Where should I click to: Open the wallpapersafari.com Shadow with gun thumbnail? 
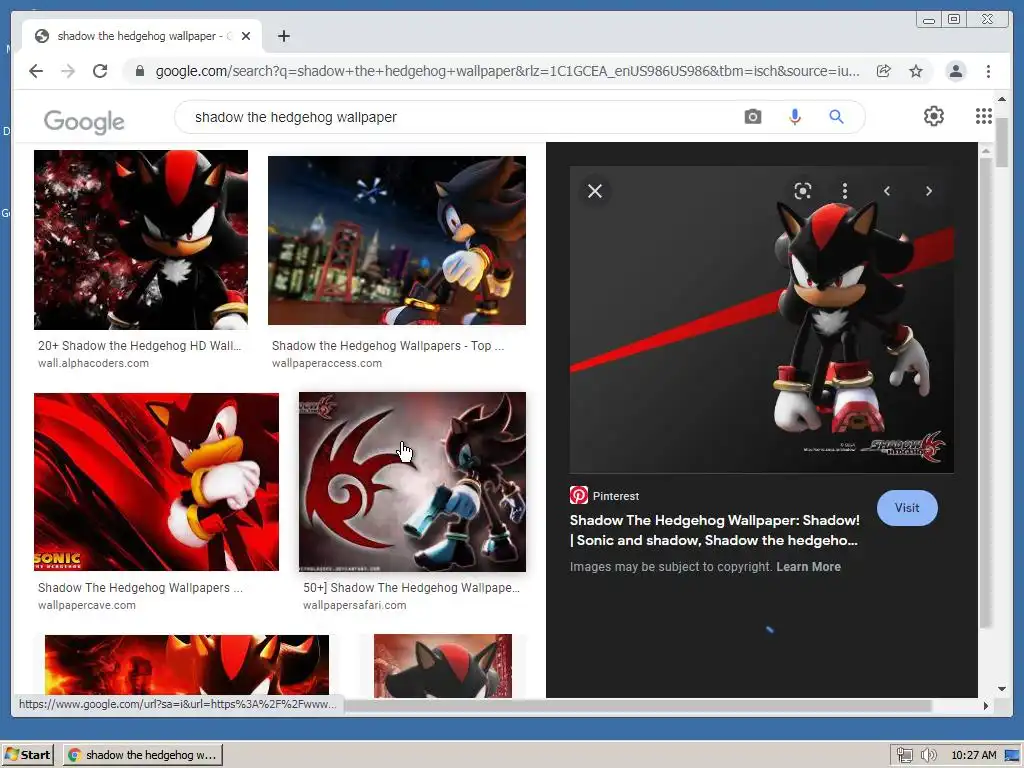pos(412,482)
